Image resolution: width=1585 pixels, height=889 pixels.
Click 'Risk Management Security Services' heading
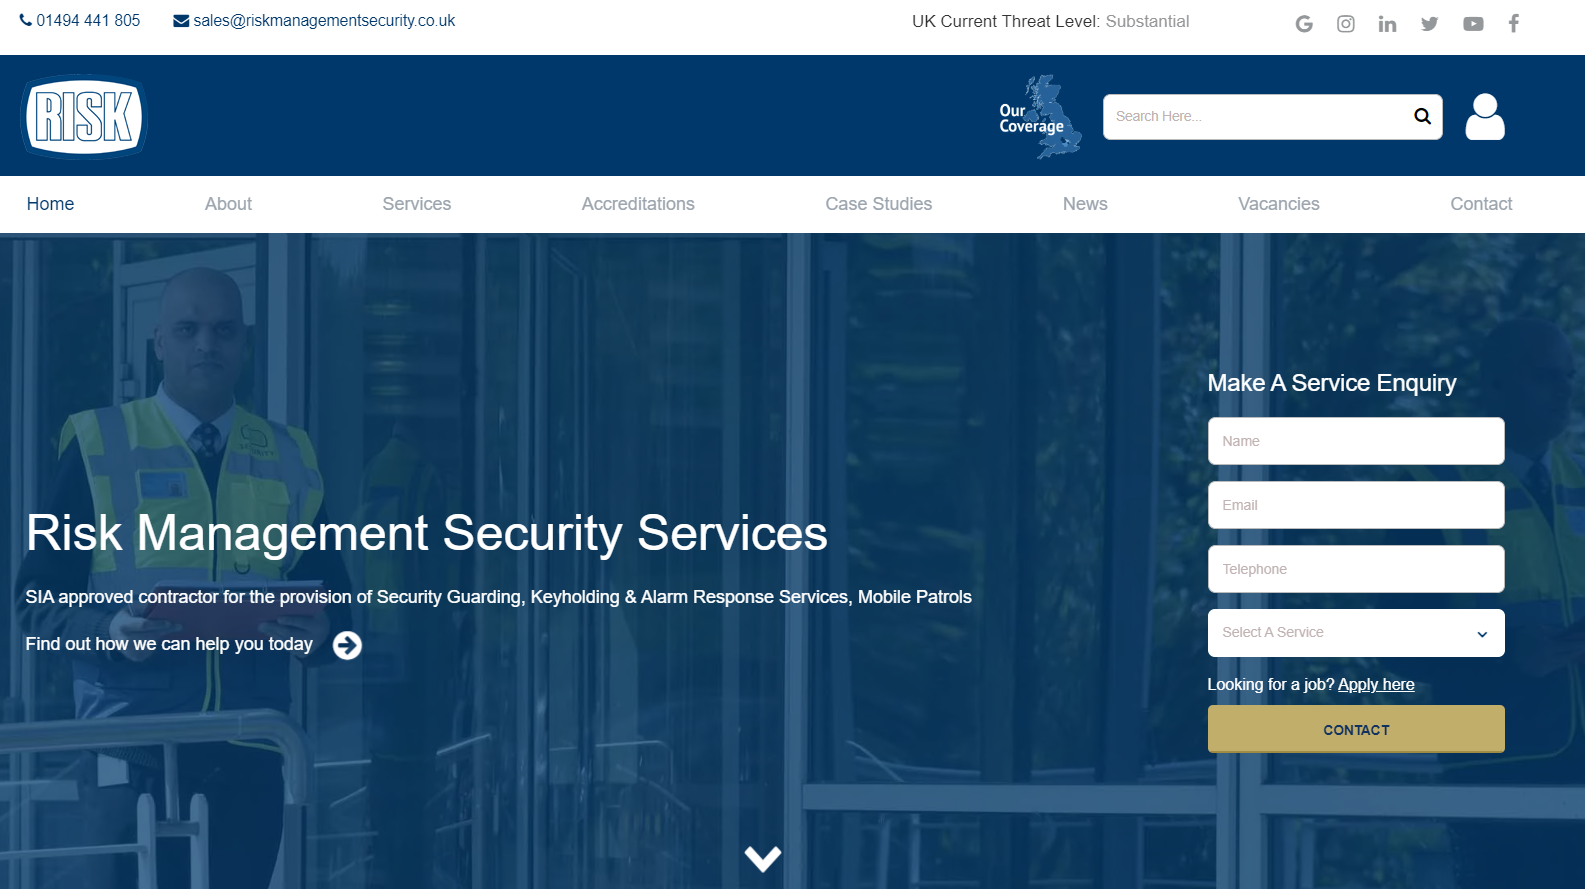point(427,533)
